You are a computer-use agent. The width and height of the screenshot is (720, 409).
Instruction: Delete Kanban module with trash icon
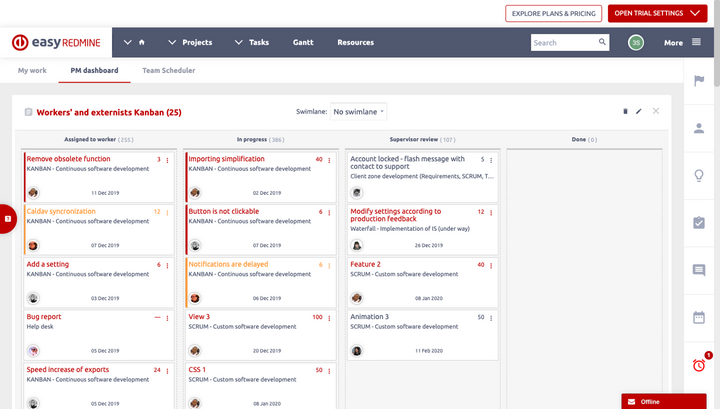(625, 111)
